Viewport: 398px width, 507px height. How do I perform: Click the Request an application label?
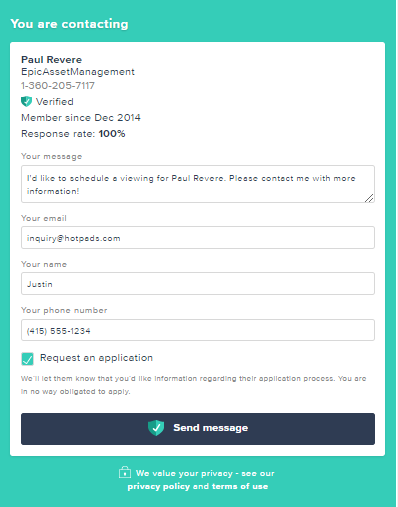[96, 358]
